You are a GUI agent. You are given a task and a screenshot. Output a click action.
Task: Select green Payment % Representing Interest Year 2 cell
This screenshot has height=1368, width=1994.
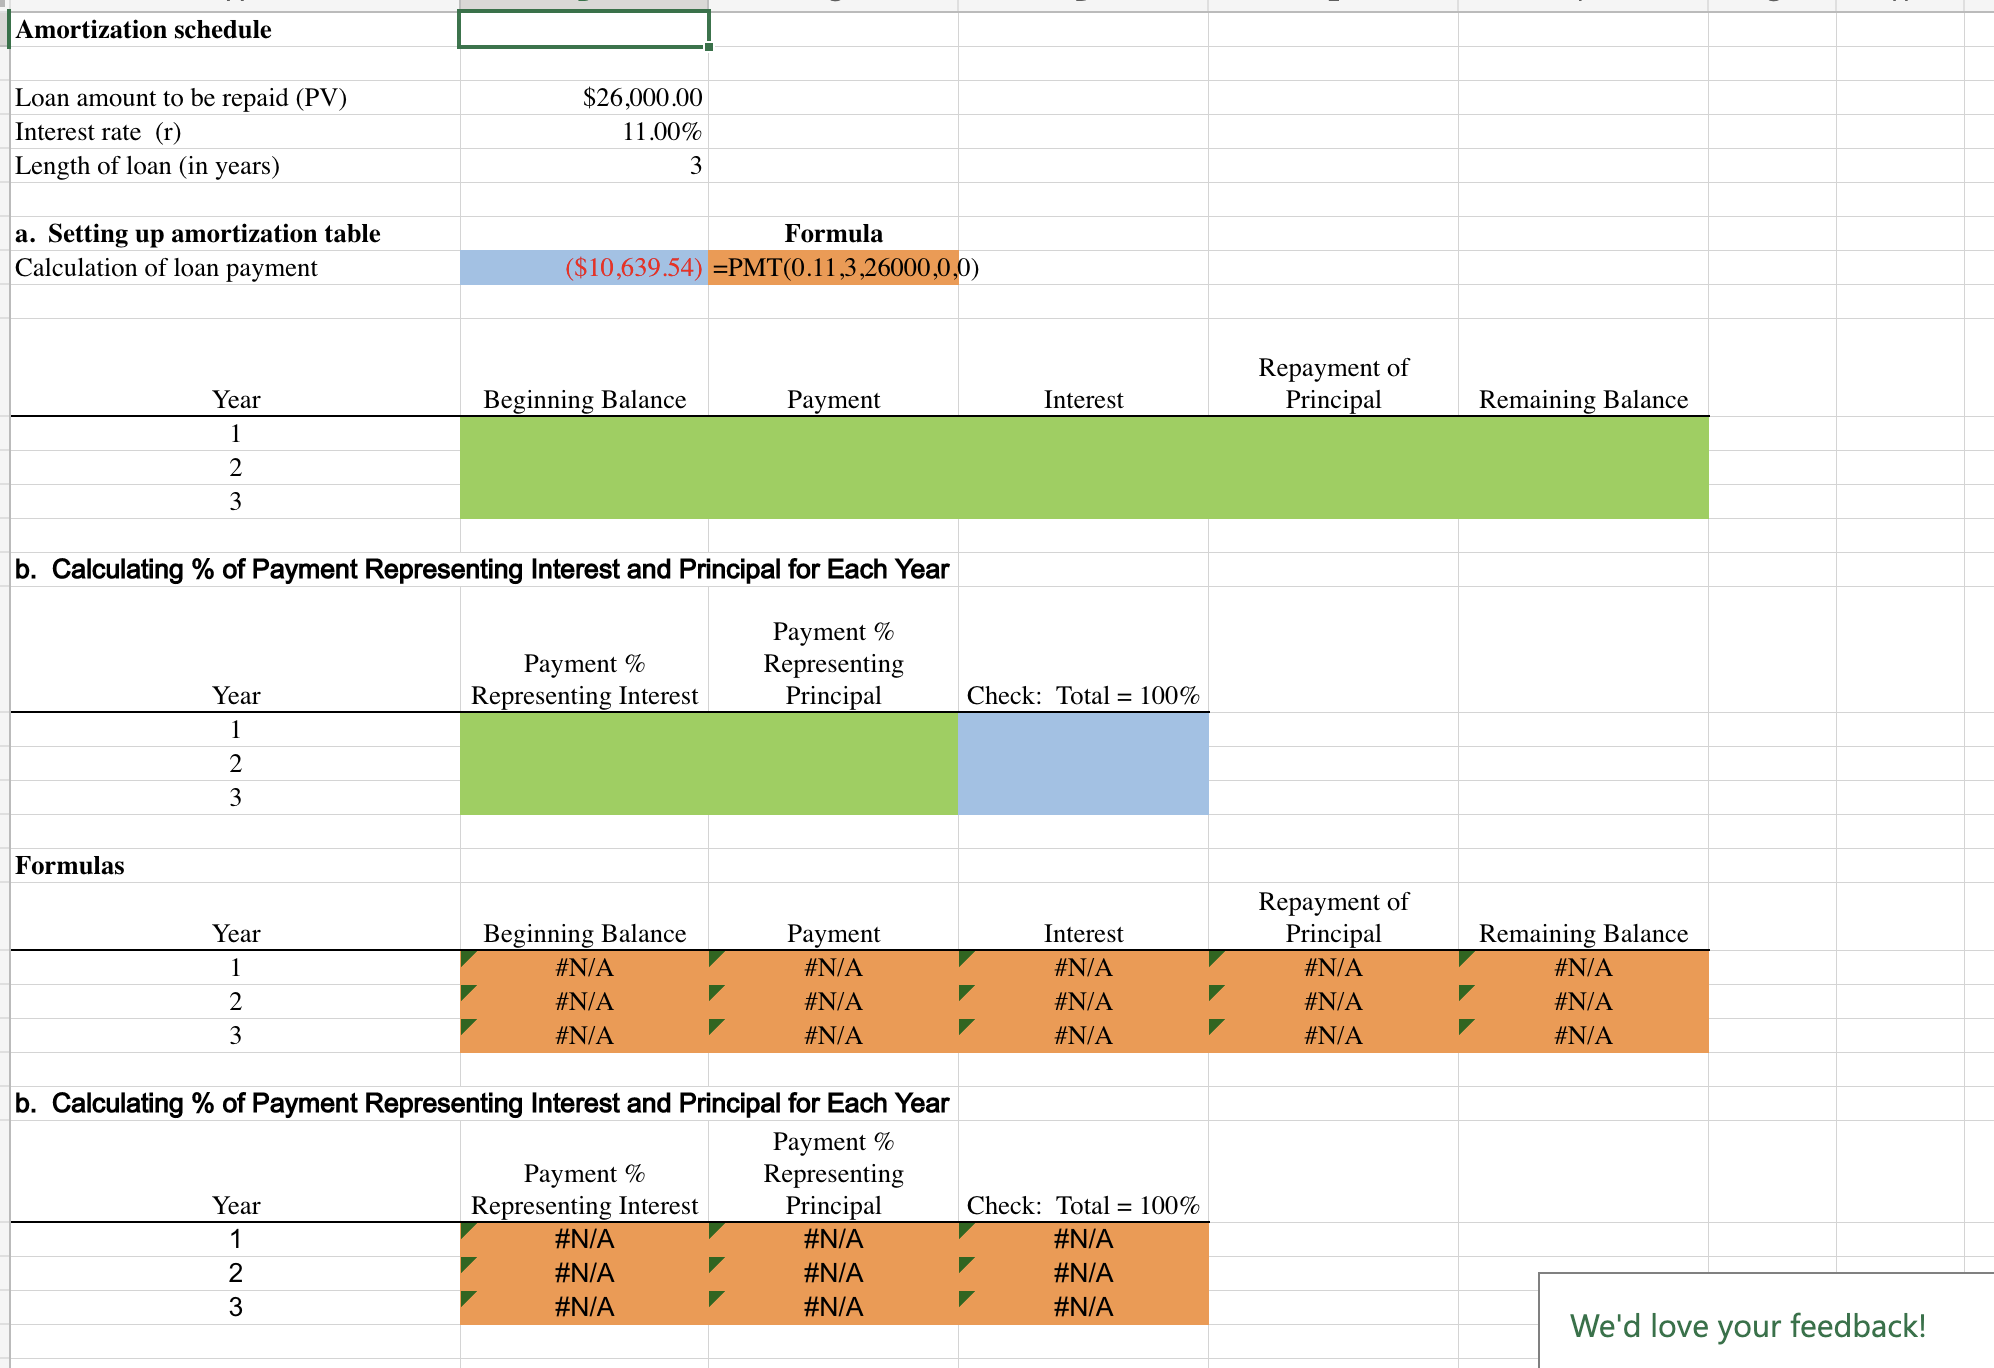click(583, 764)
